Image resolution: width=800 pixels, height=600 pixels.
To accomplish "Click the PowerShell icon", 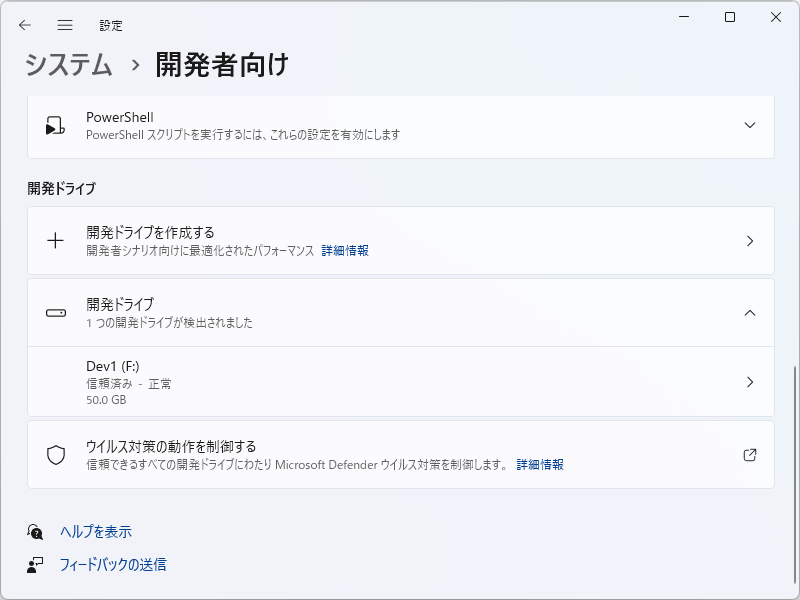I will (55, 126).
